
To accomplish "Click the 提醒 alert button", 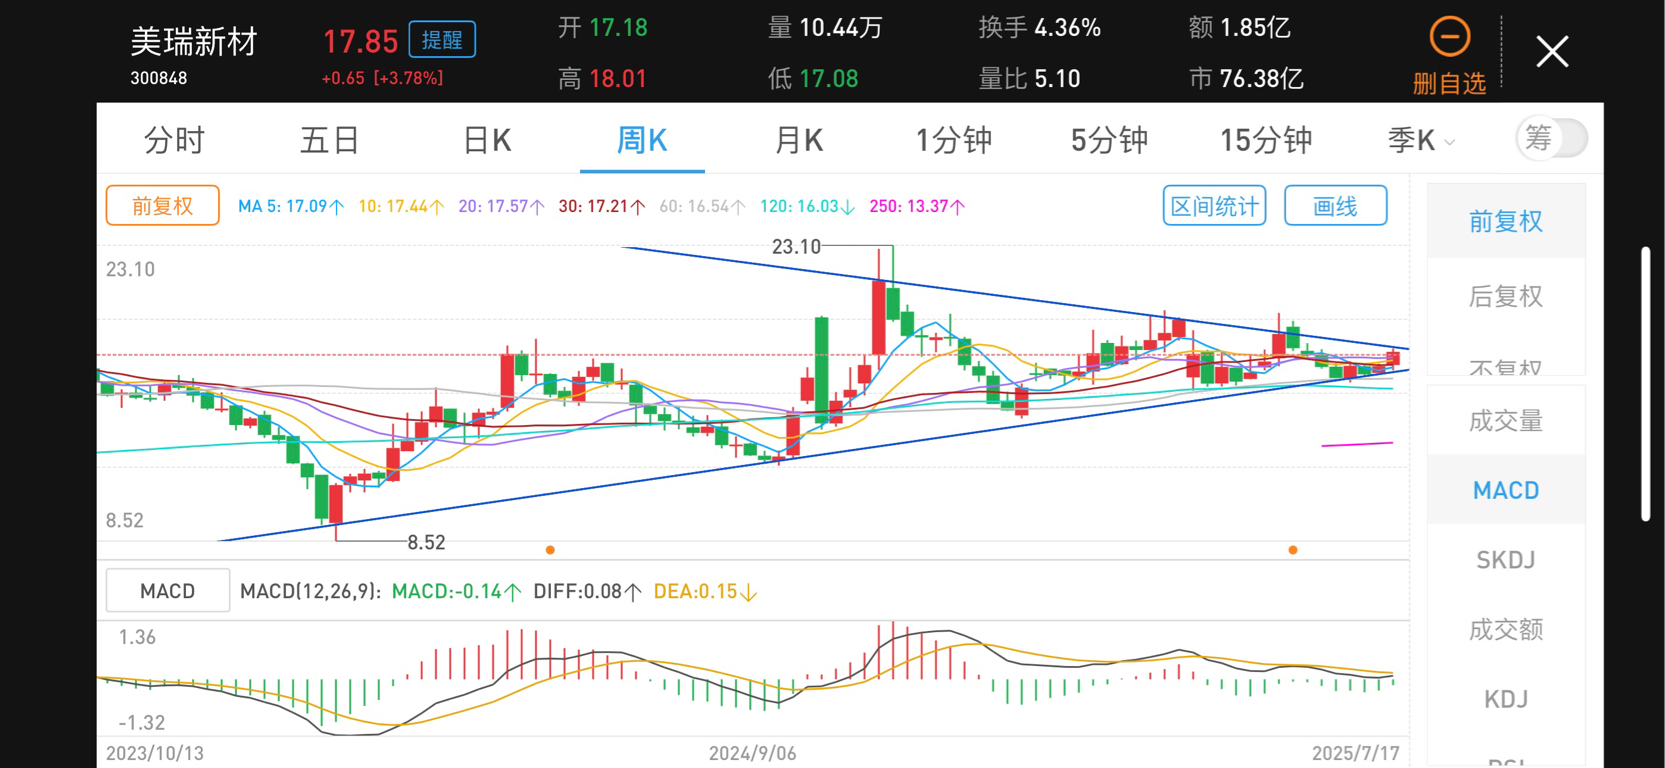I will pos(442,40).
